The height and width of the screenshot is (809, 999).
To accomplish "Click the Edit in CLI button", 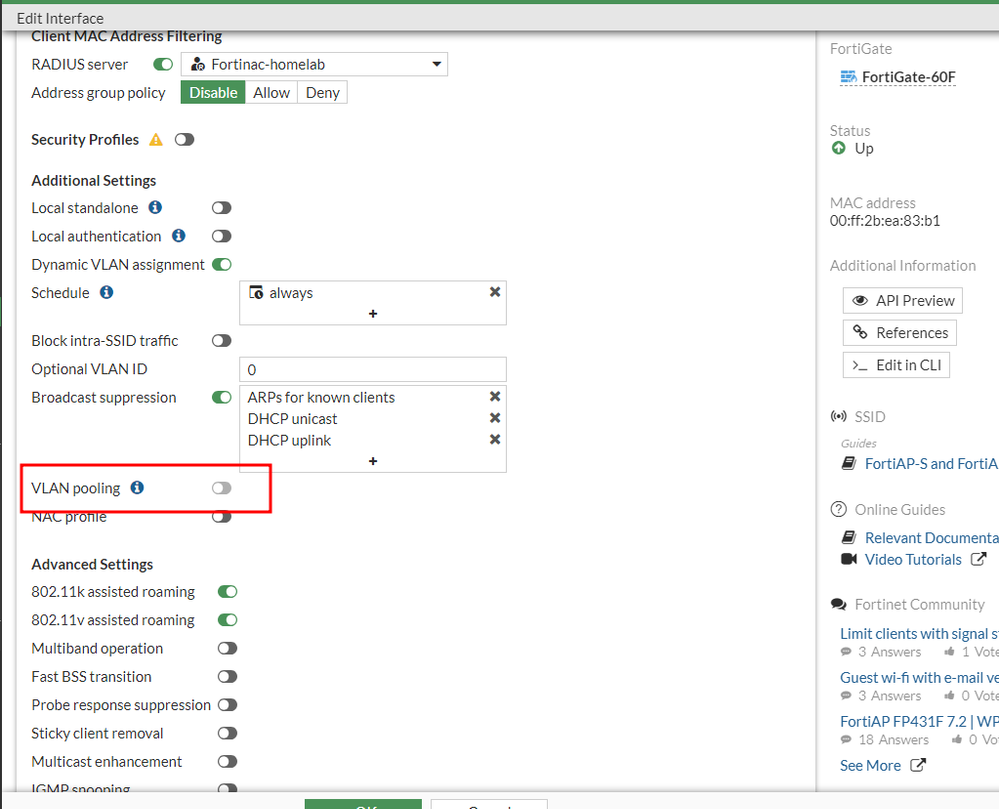I will click(x=896, y=365).
